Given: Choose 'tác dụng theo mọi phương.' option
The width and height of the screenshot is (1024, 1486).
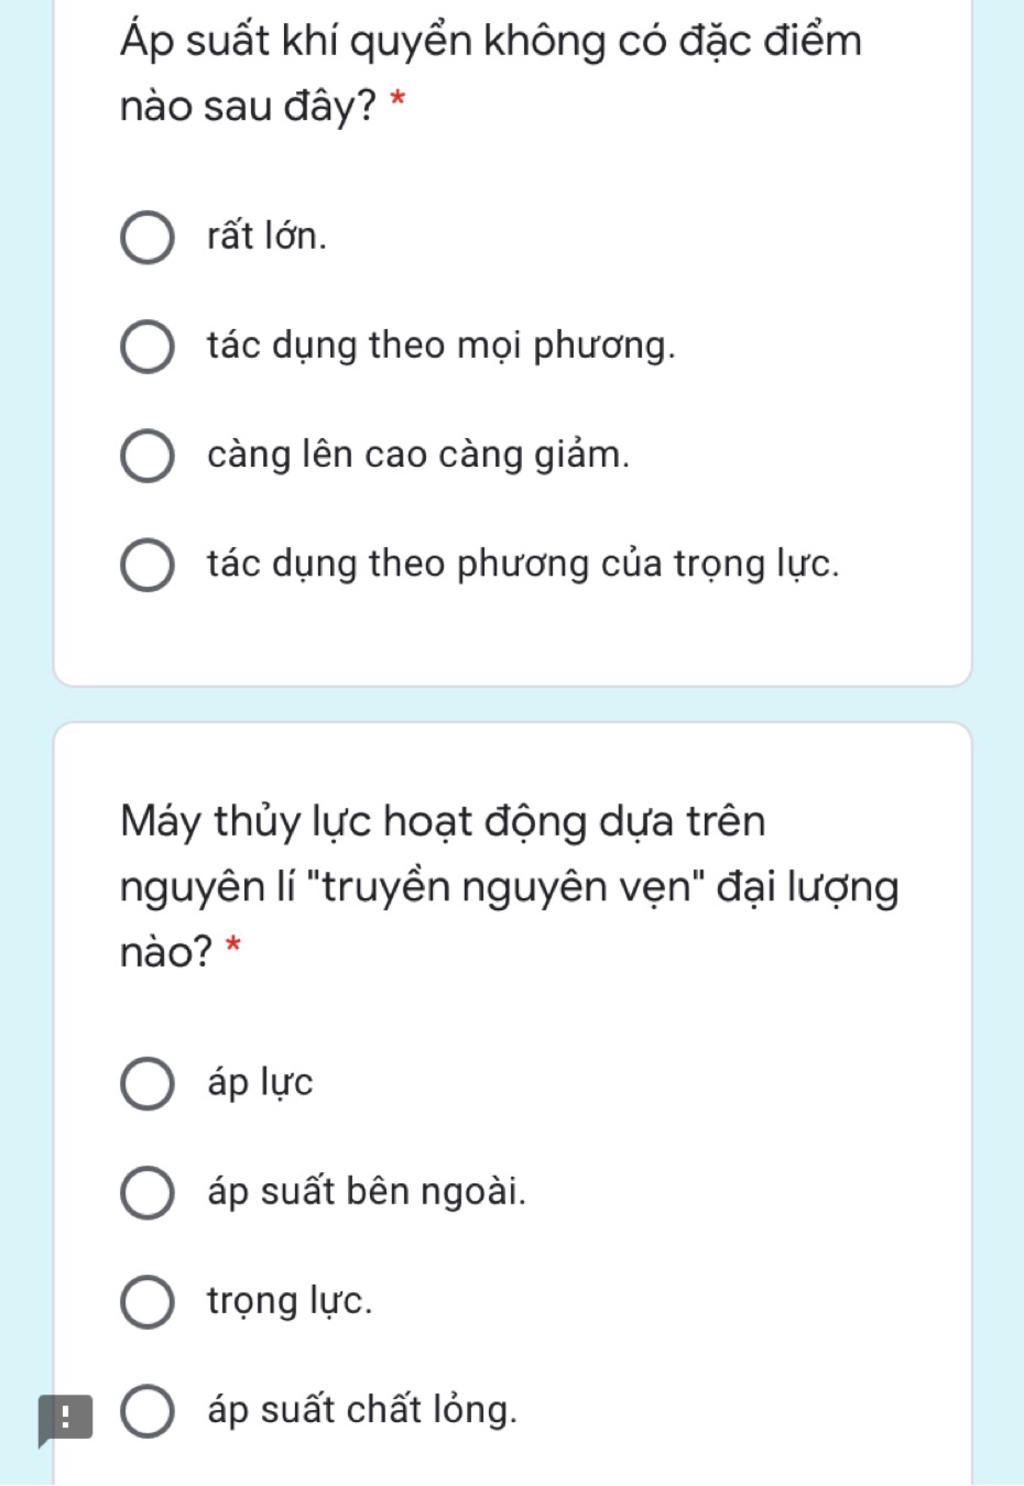Looking at the screenshot, I should tap(148, 347).
